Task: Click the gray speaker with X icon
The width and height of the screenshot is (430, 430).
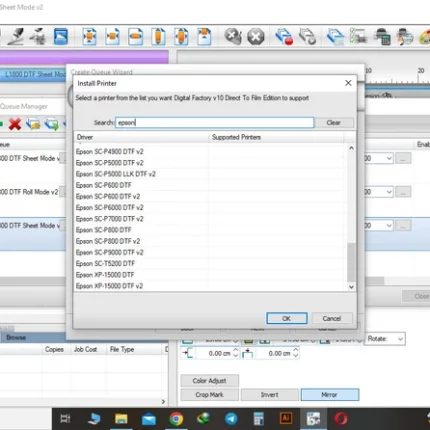Action: pyautogui.click(x=233, y=36)
